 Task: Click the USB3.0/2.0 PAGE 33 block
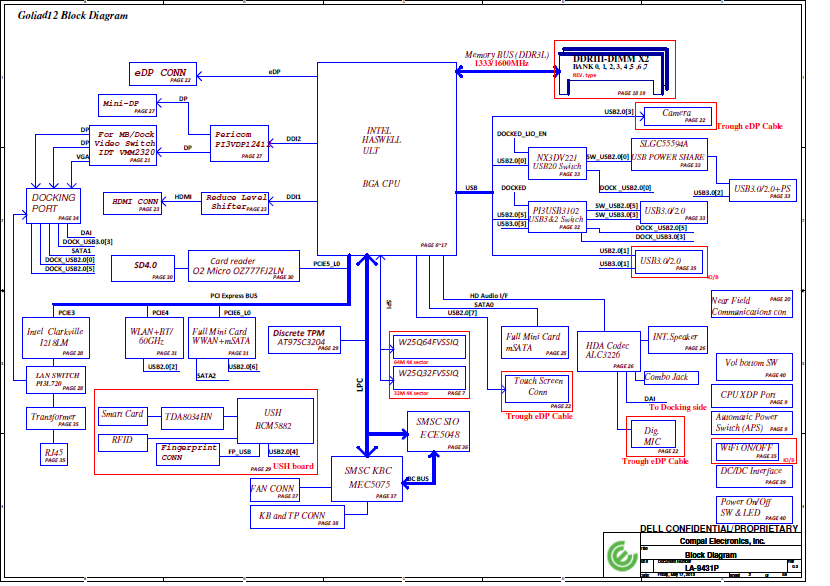pyautogui.click(x=674, y=213)
